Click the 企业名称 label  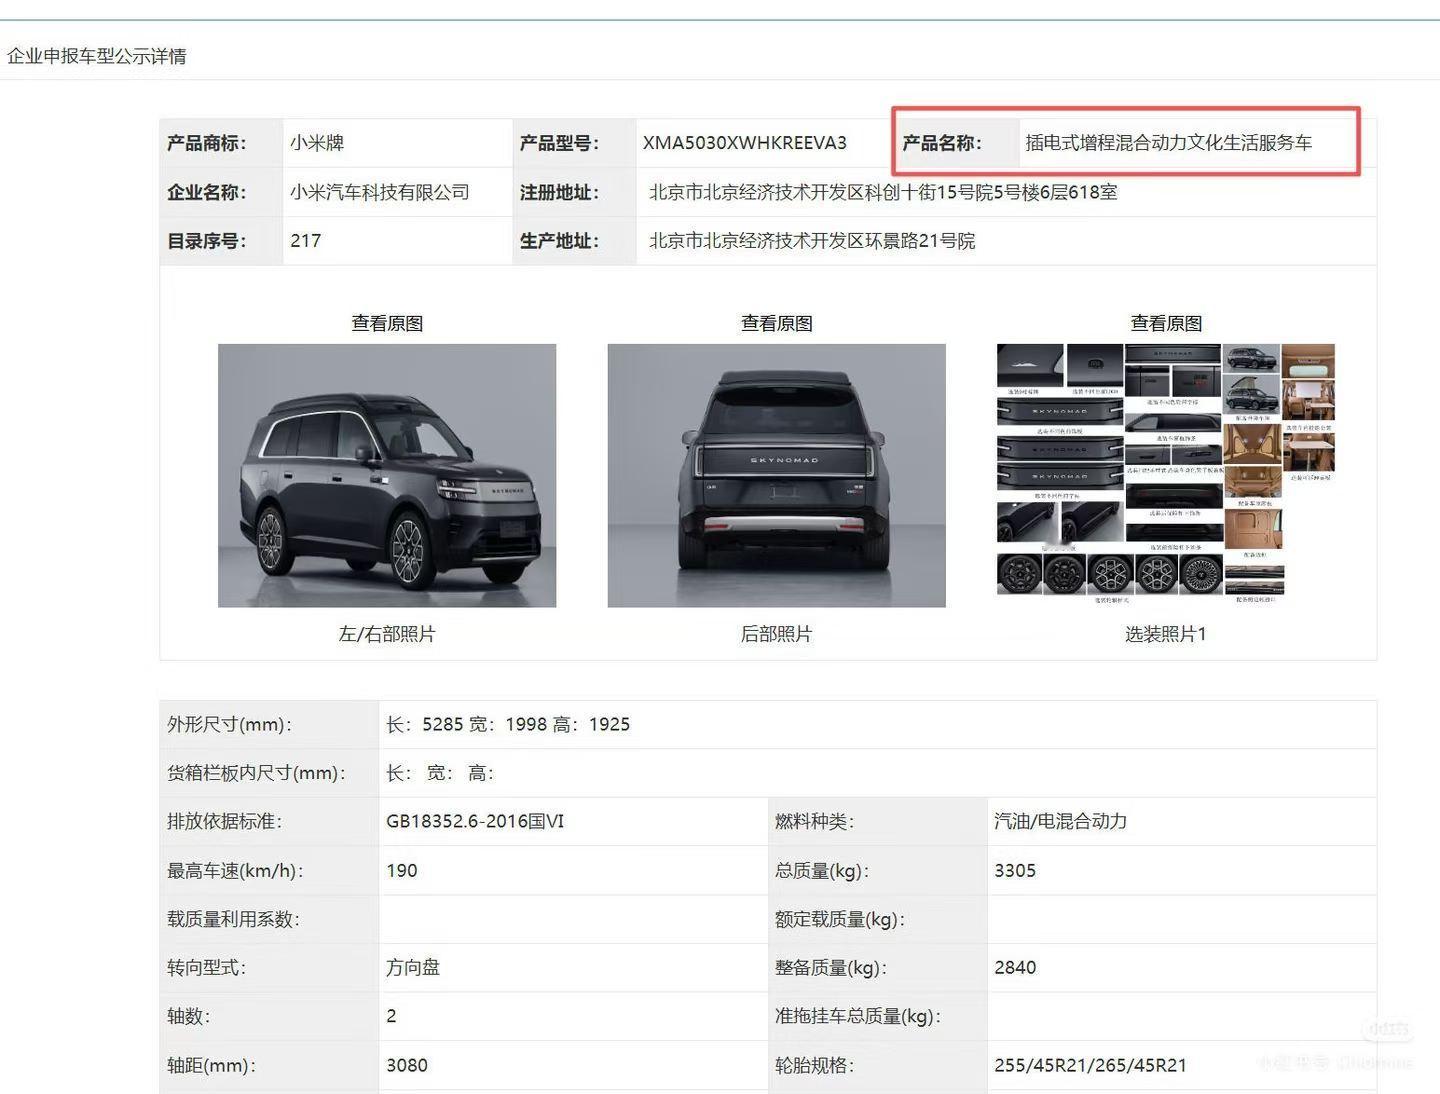[x=207, y=192]
